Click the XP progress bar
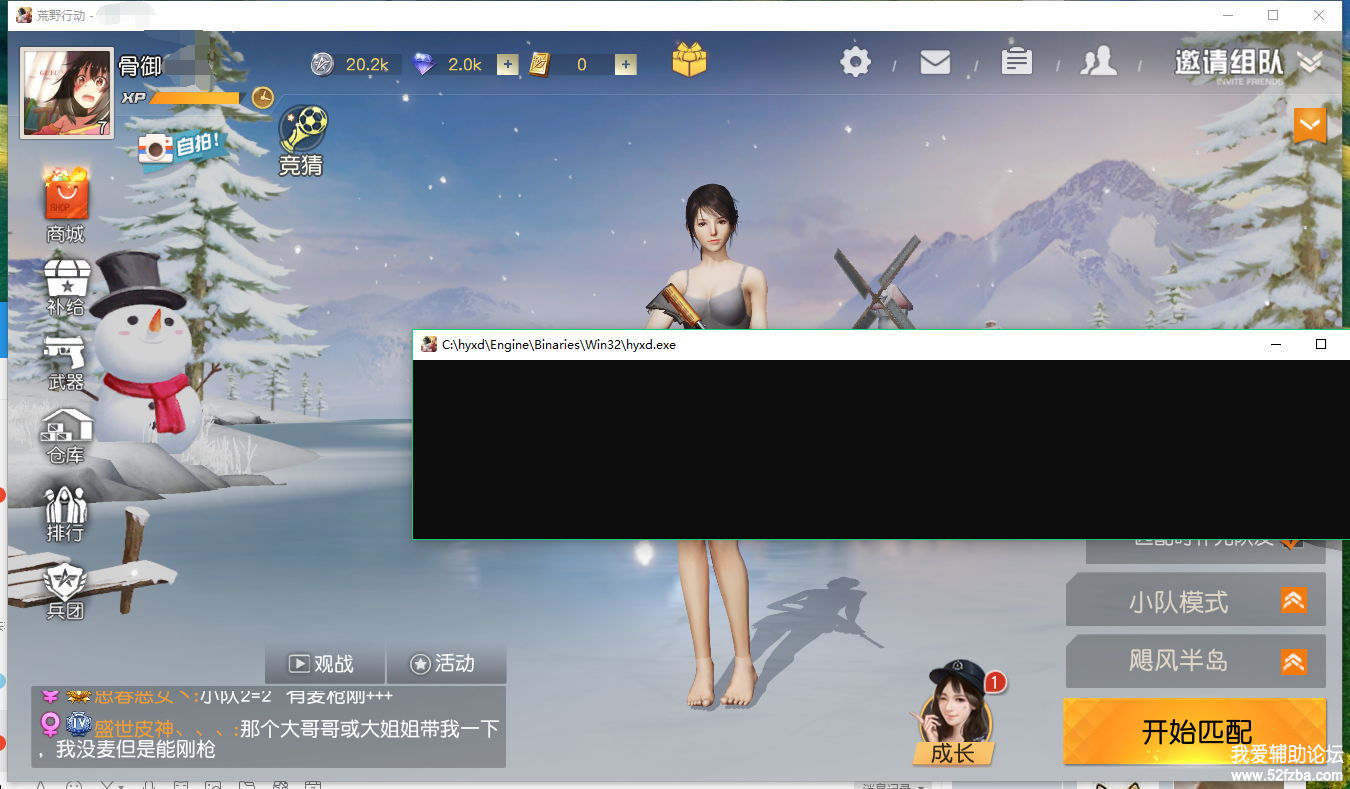 pos(195,98)
